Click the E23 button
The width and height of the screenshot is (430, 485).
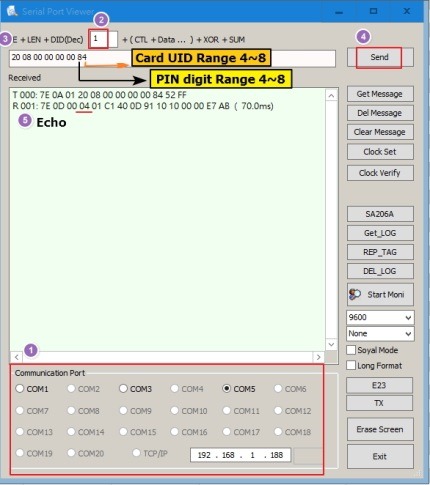379,385
